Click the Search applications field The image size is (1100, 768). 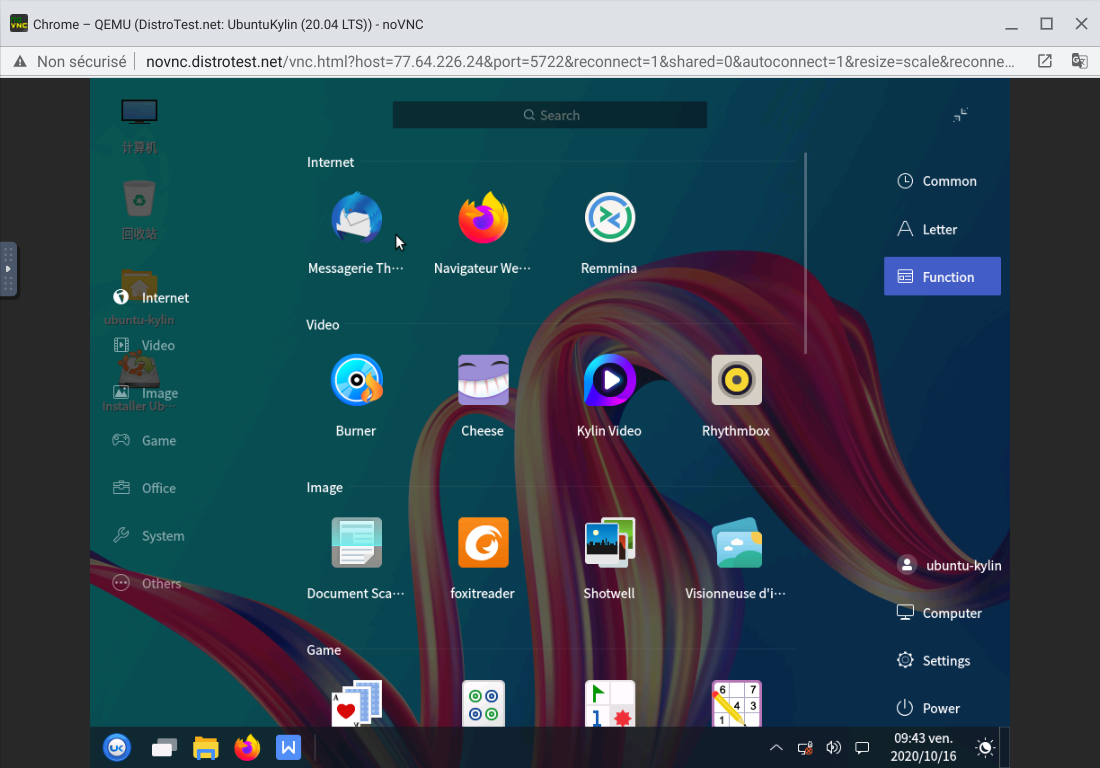point(550,115)
